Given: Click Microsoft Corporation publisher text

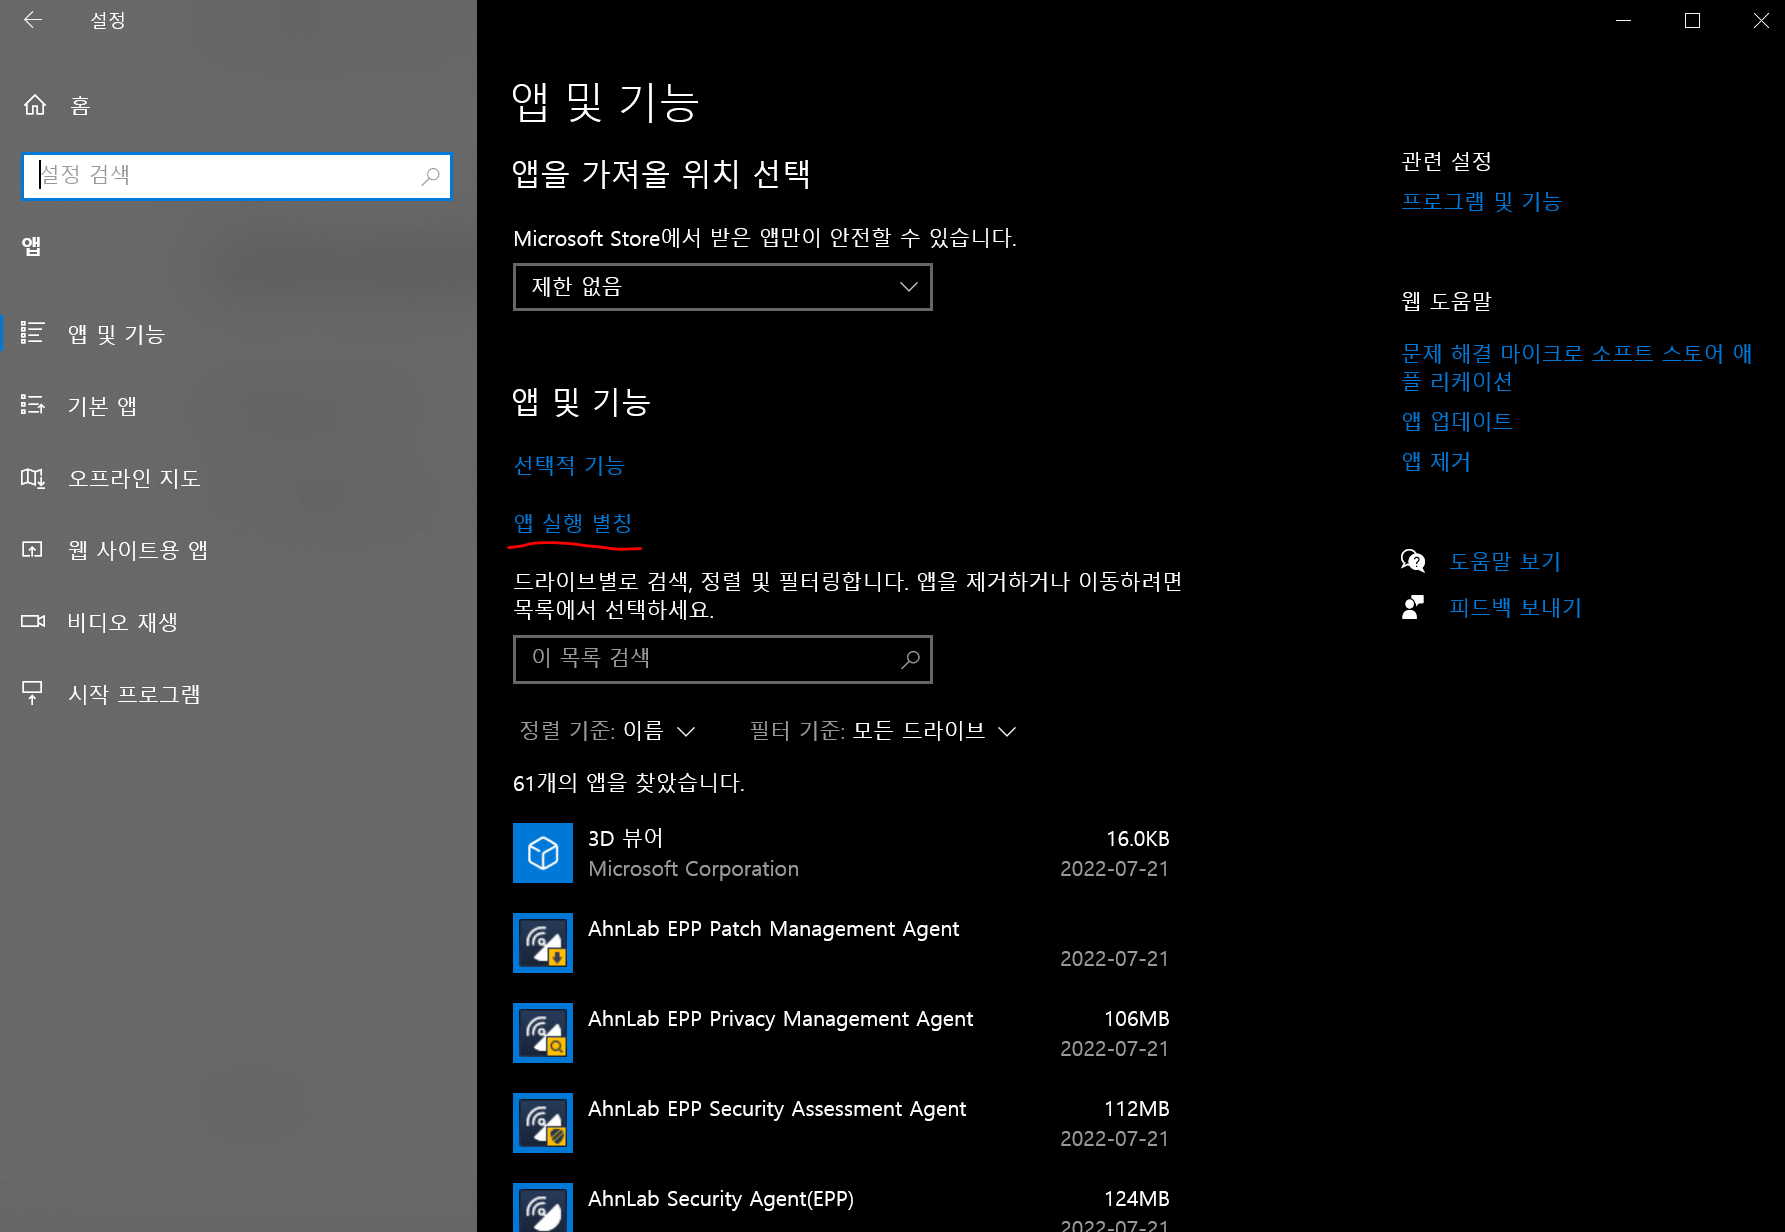Looking at the screenshot, I should [693, 869].
